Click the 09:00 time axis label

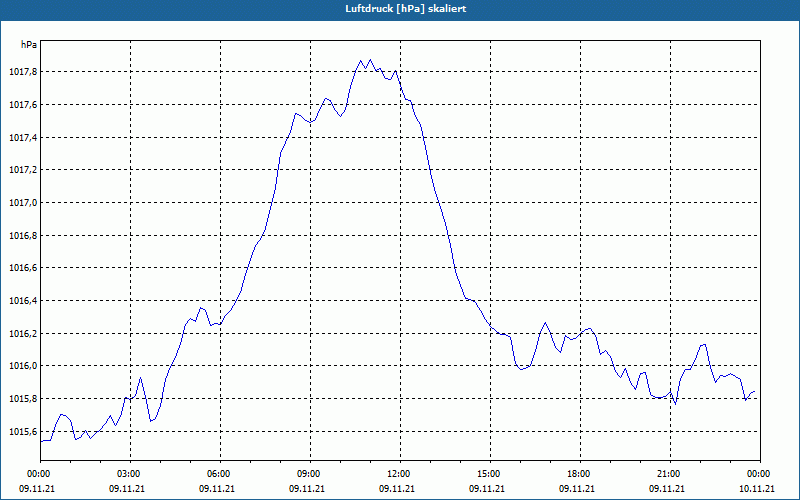310,474
